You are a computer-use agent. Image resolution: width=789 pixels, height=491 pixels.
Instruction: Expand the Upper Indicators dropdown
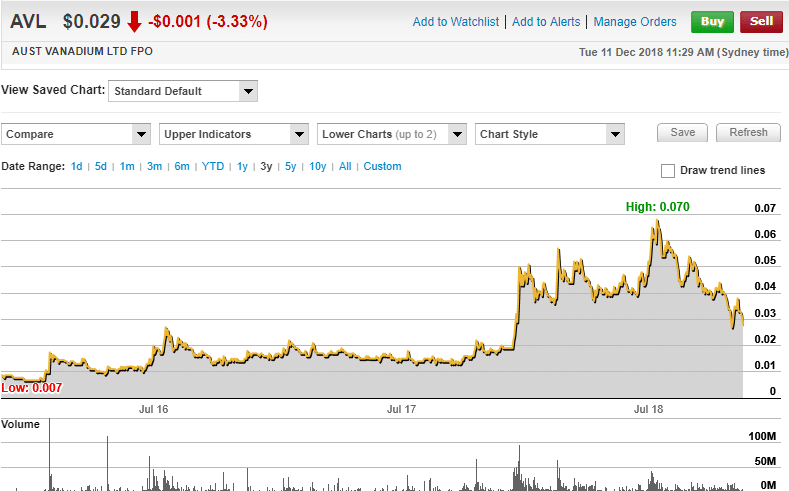pyautogui.click(x=234, y=134)
